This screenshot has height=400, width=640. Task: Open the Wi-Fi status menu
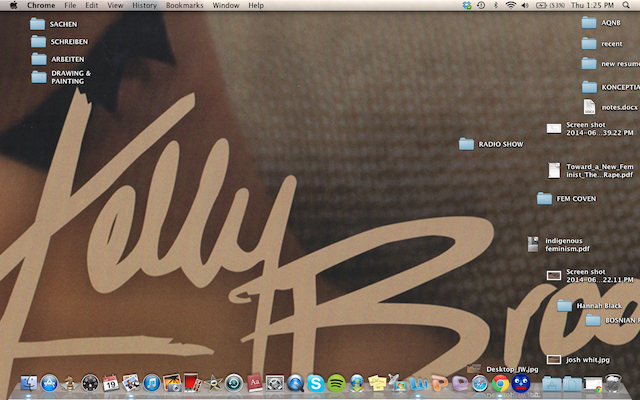click(510, 6)
